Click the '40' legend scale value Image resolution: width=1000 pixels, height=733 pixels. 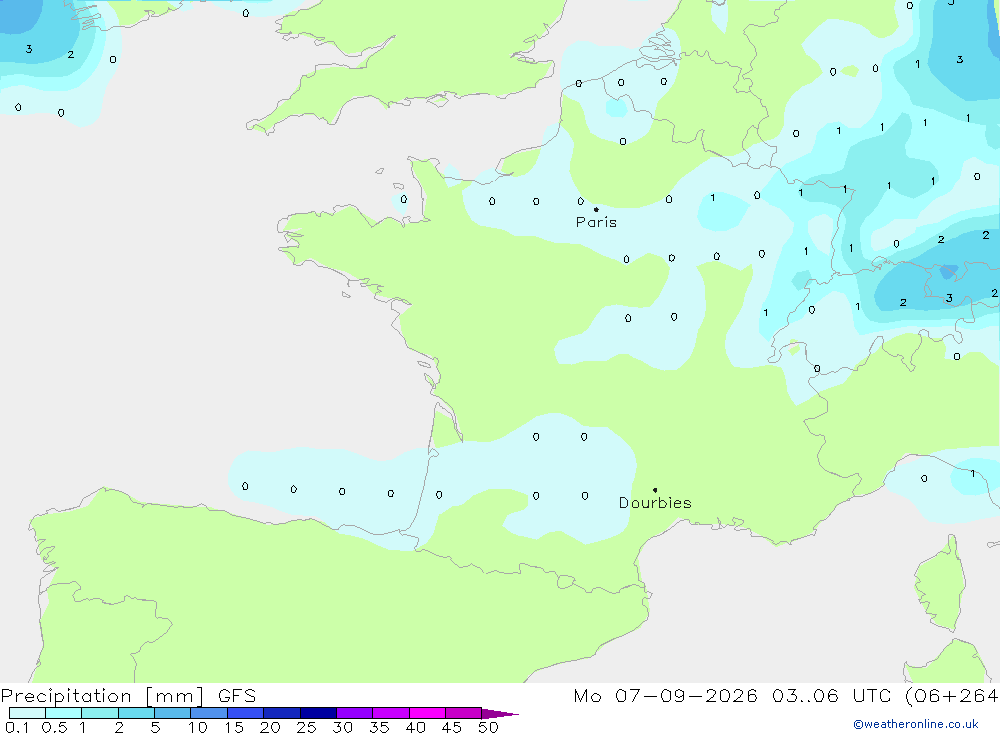[x=416, y=727]
